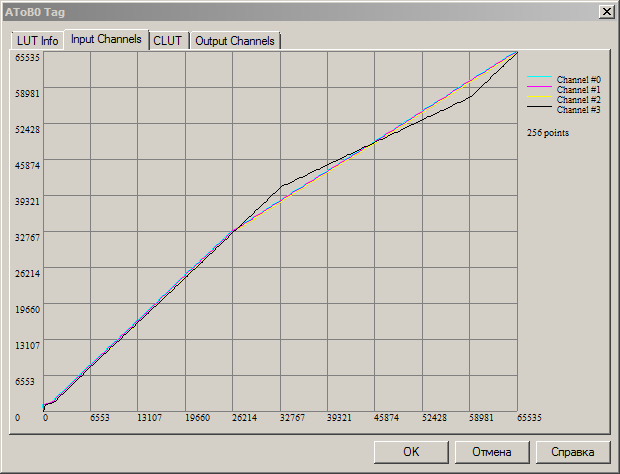Viewport: 620px width, 474px height.
Task: Click the Отмена cancel button
Action: [x=492, y=452]
